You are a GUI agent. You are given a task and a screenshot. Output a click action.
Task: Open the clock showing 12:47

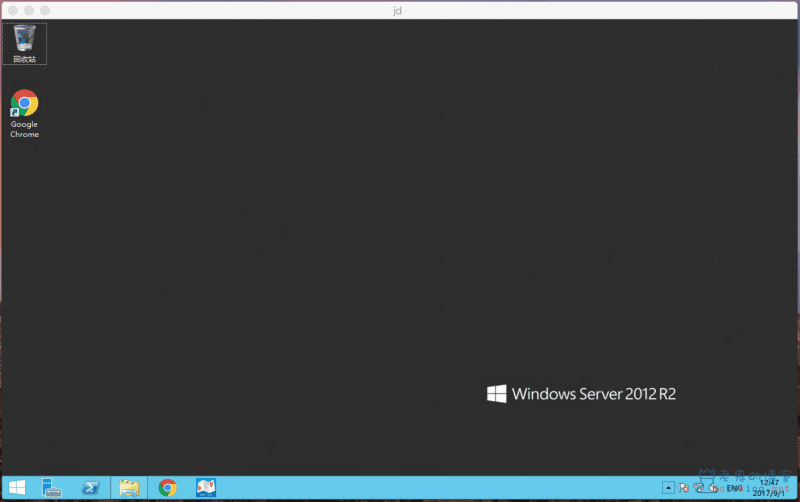point(769,483)
